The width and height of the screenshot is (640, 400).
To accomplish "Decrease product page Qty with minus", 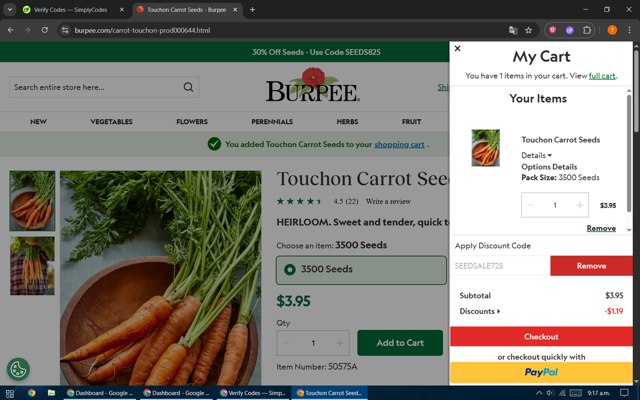I will [286, 343].
